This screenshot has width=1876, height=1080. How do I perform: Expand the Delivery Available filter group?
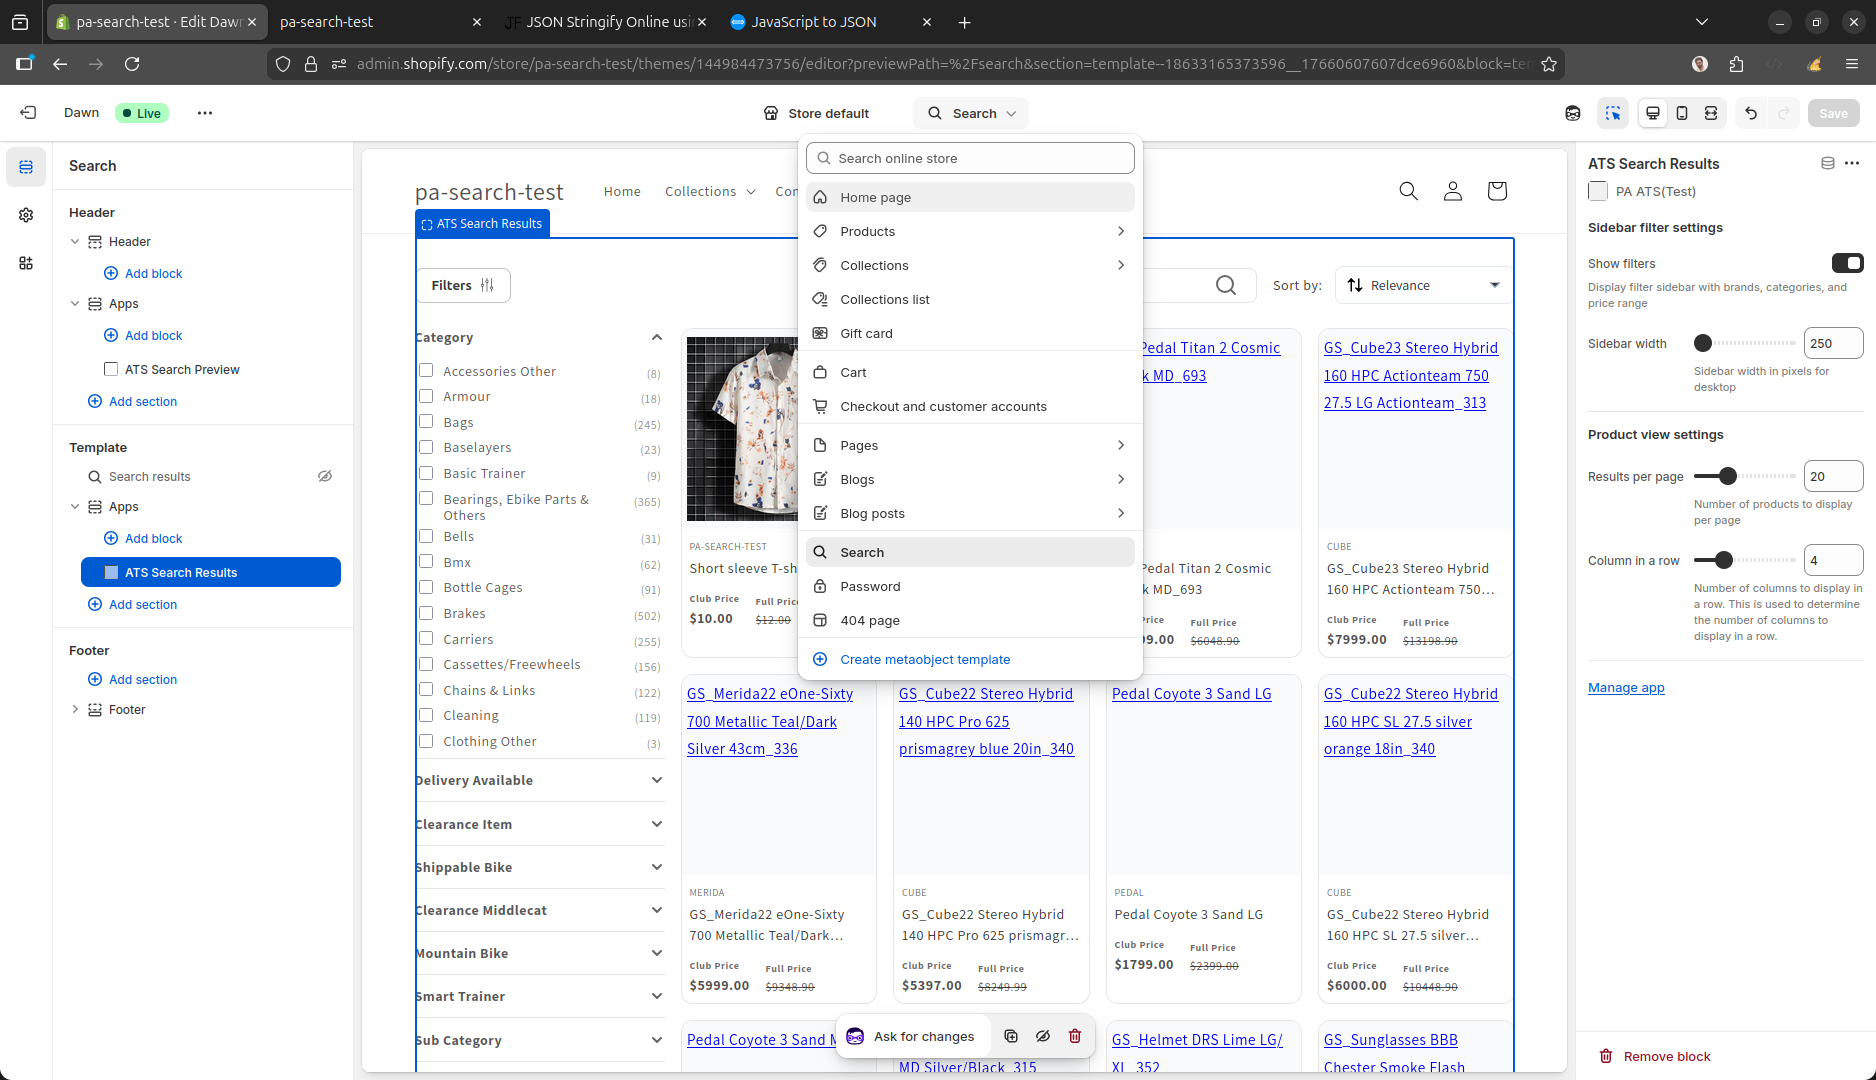coord(656,780)
